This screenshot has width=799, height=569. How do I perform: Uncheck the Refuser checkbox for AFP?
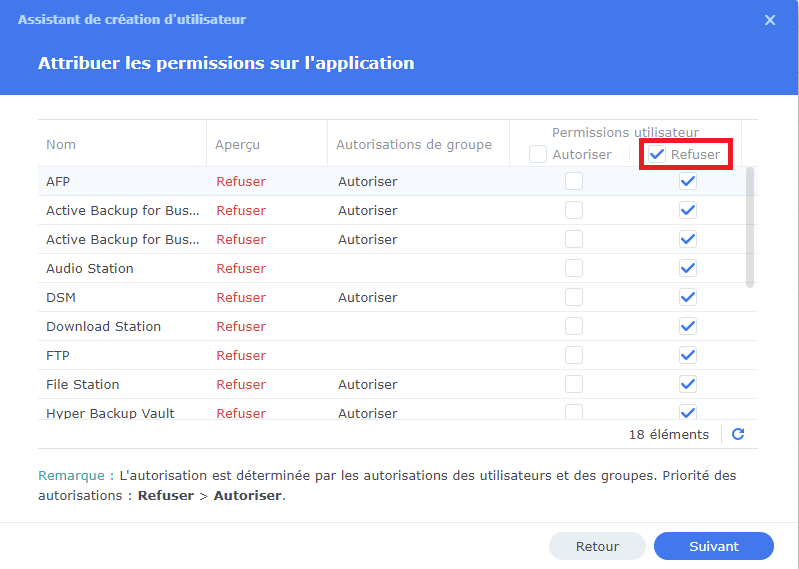tap(687, 181)
